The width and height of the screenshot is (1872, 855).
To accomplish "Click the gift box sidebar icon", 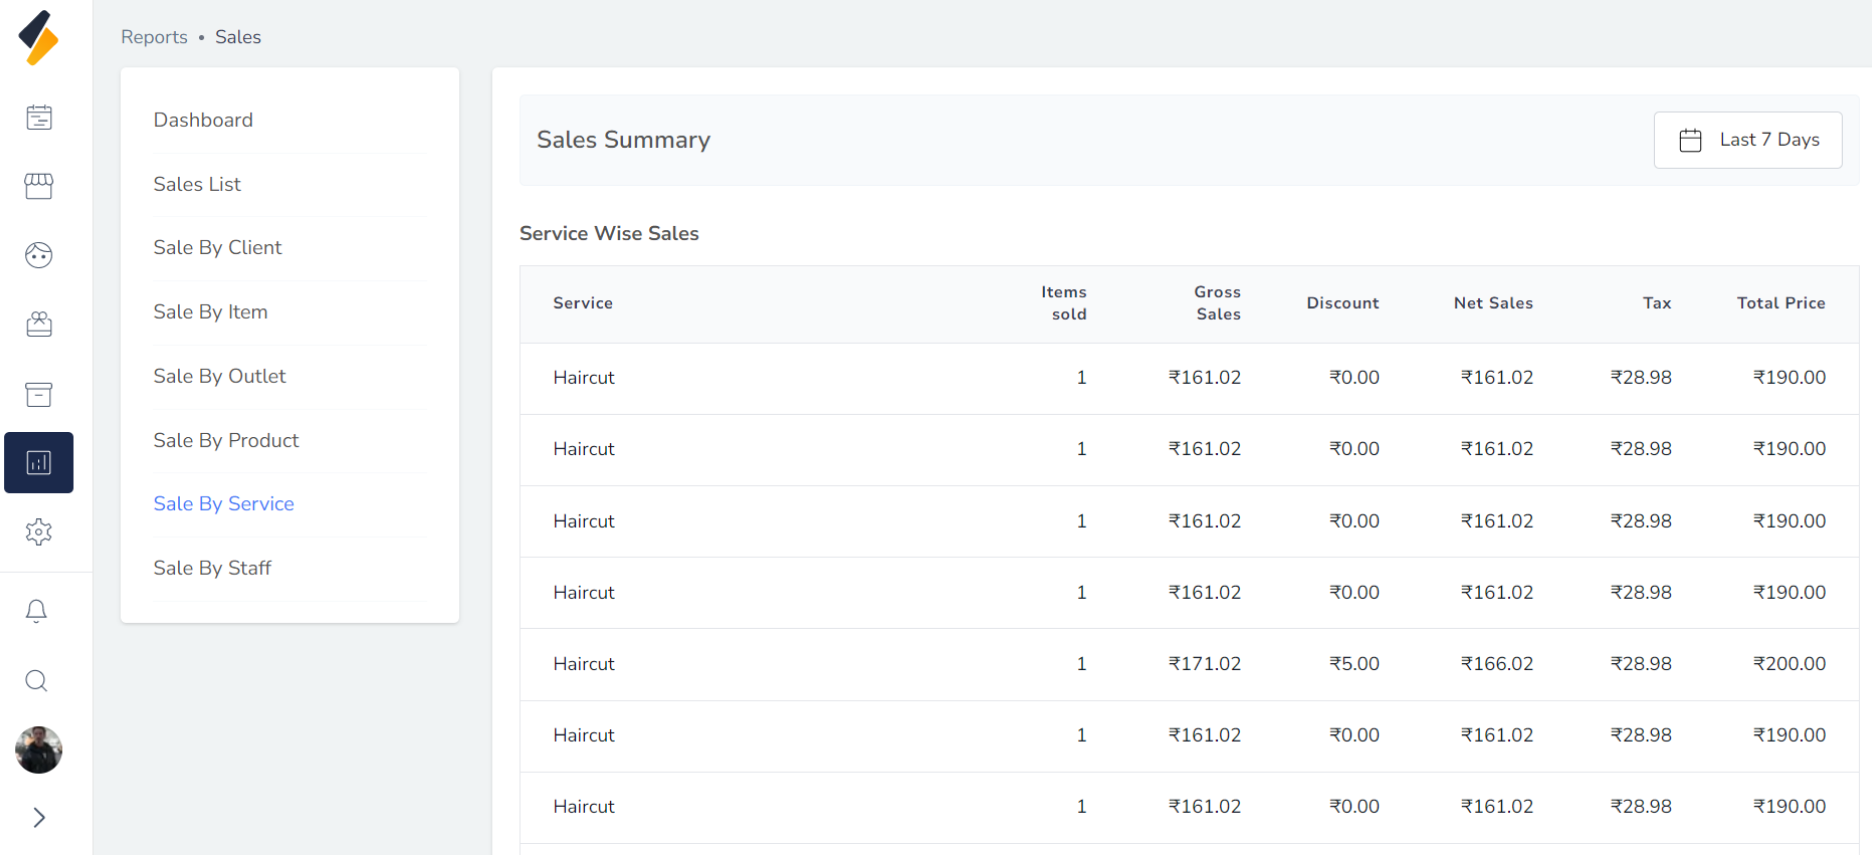I will pos(39,324).
